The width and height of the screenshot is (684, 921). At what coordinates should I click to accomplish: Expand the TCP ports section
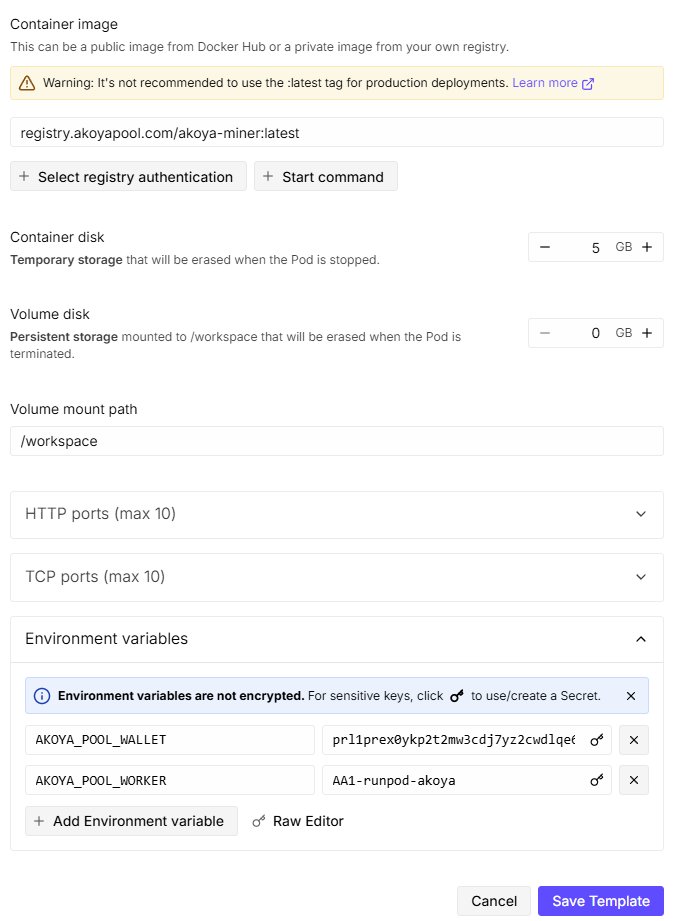[337, 577]
